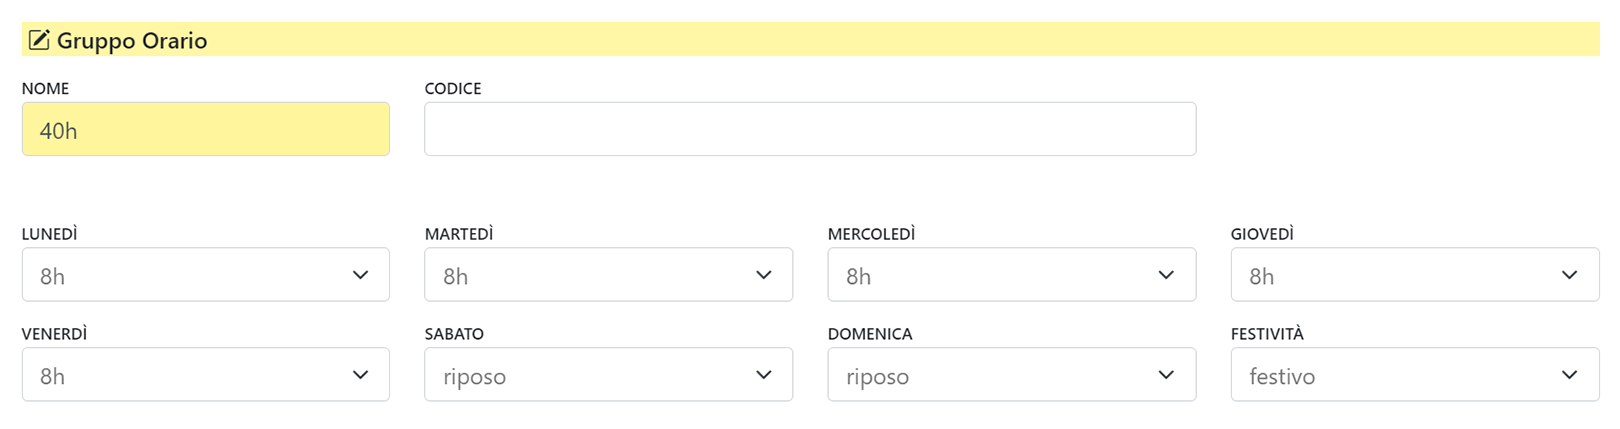Click into the empty Codice field

point(810,129)
